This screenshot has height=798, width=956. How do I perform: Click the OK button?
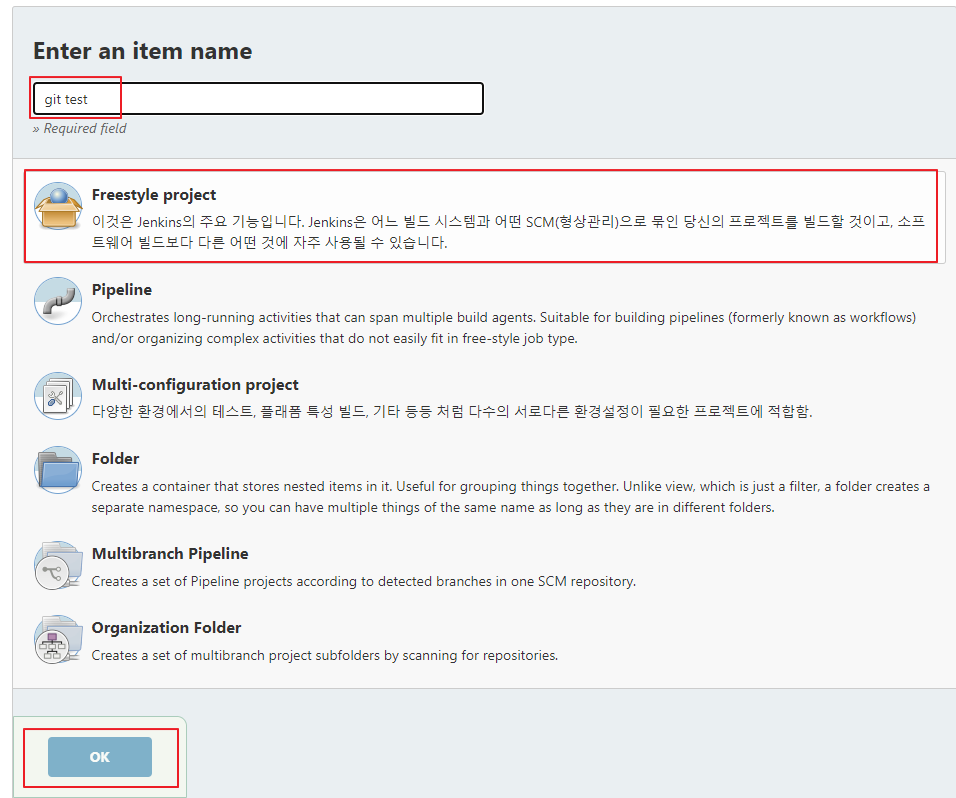100,757
